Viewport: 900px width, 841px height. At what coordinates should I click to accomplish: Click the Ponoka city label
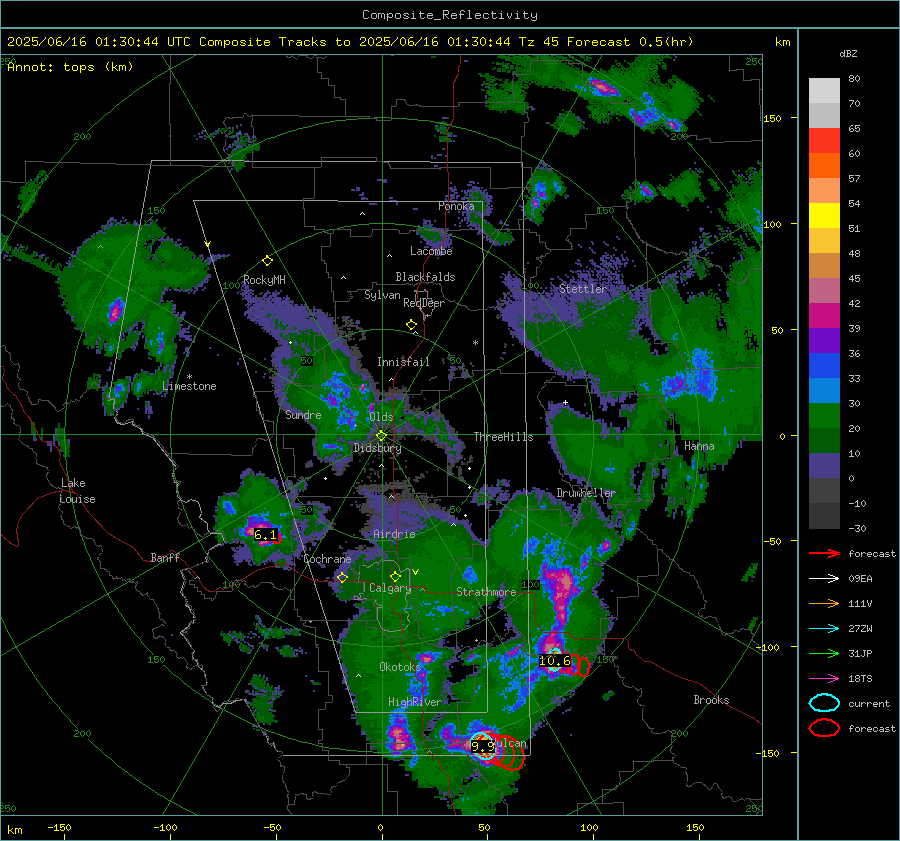456,206
